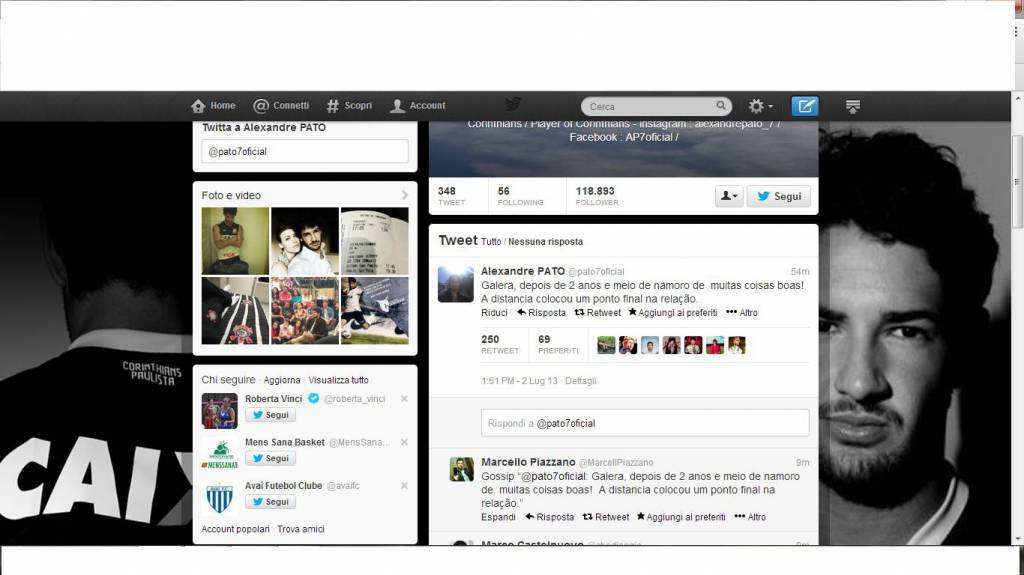Viewport: 1024px width, 575px height.
Task: Click inside the Rispondi a @pato7oficial field
Action: point(645,423)
